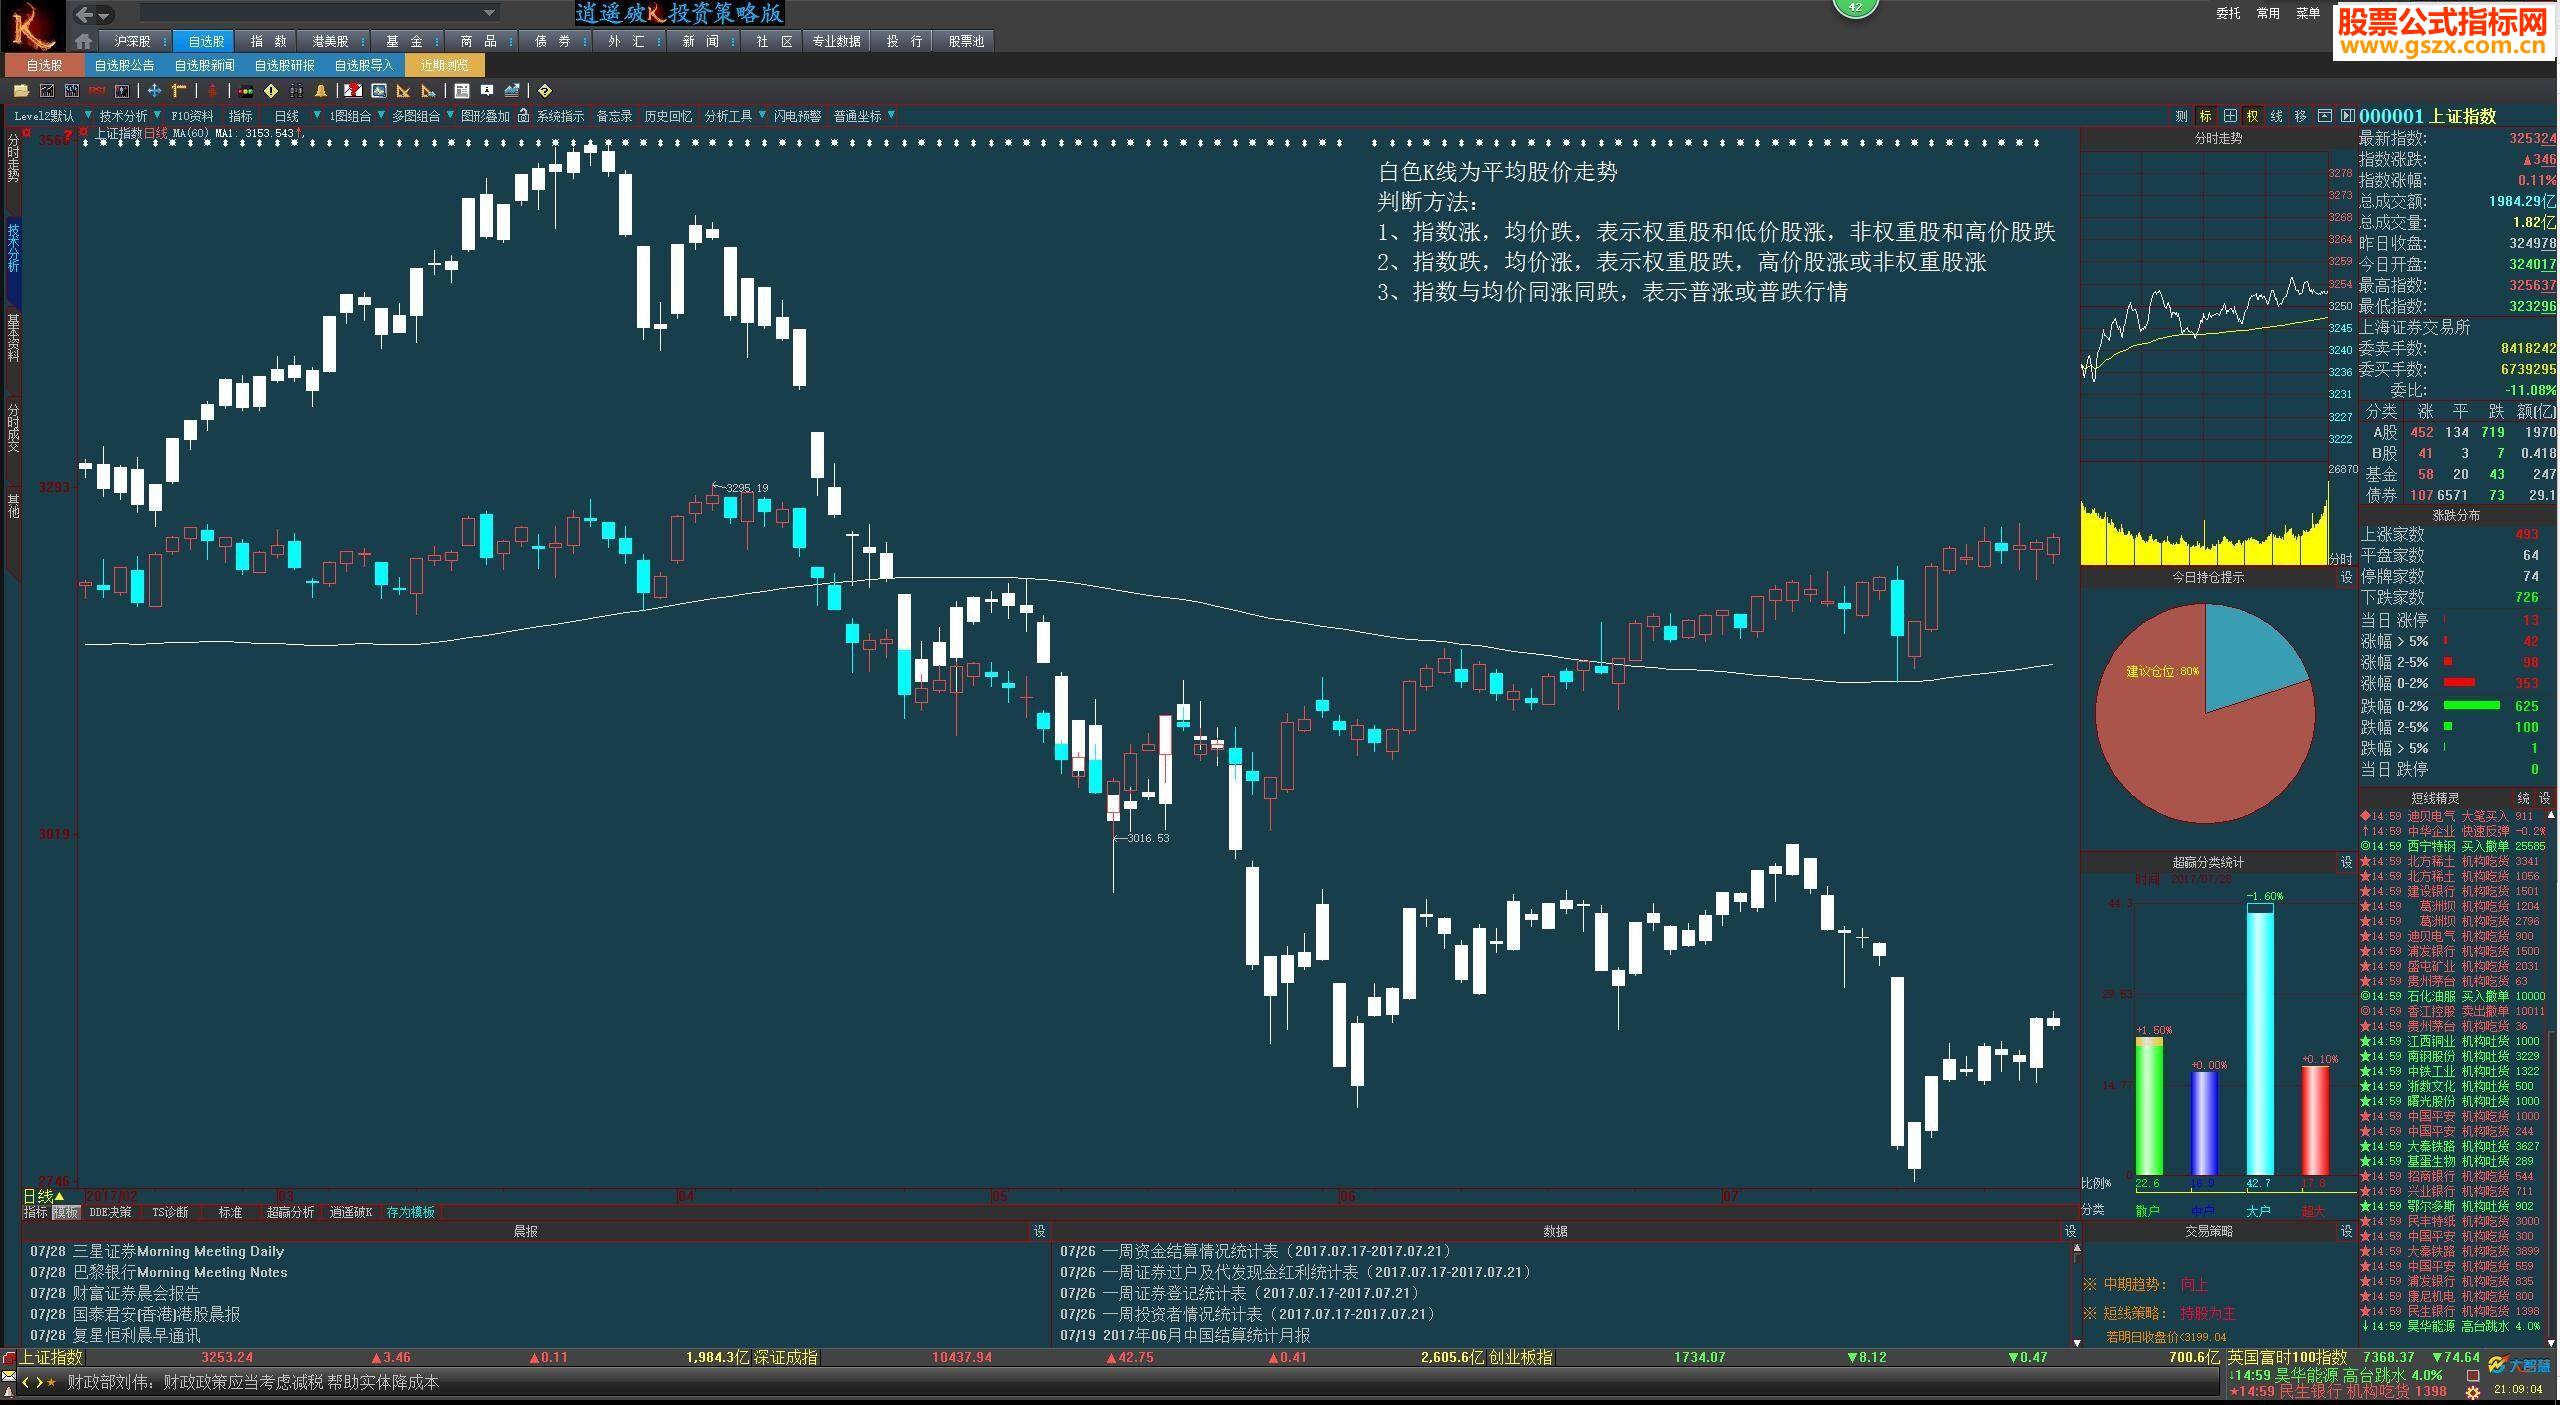This screenshot has width=2560, height=1405.
Task: Select the 超赢分析 template tab
Action: pyautogui.click(x=290, y=1212)
